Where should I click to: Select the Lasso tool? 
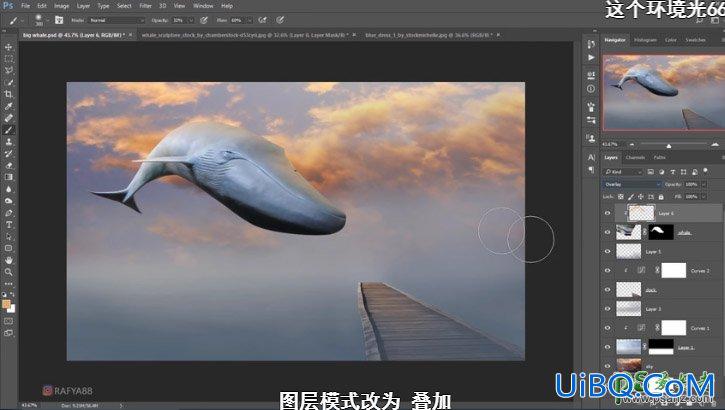8,71
